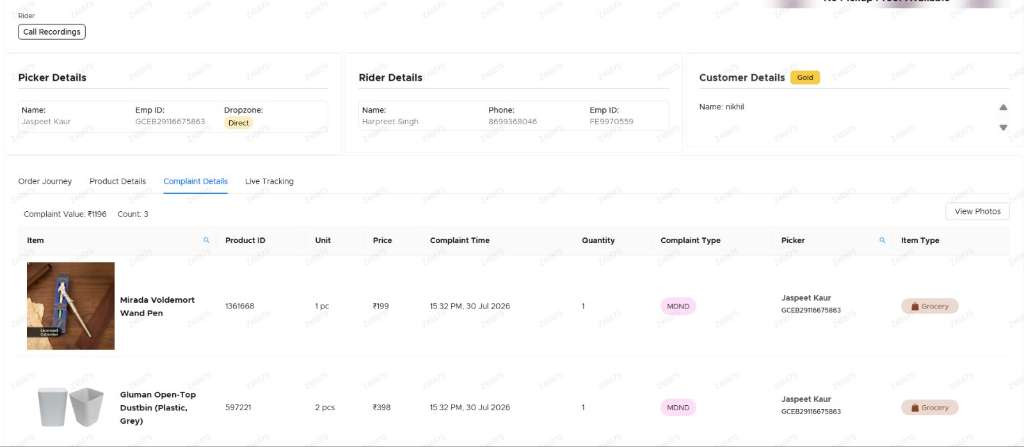Click the Grocery tag on Wand Pen row
The height and width of the screenshot is (447, 1024).
click(x=929, y=306)
